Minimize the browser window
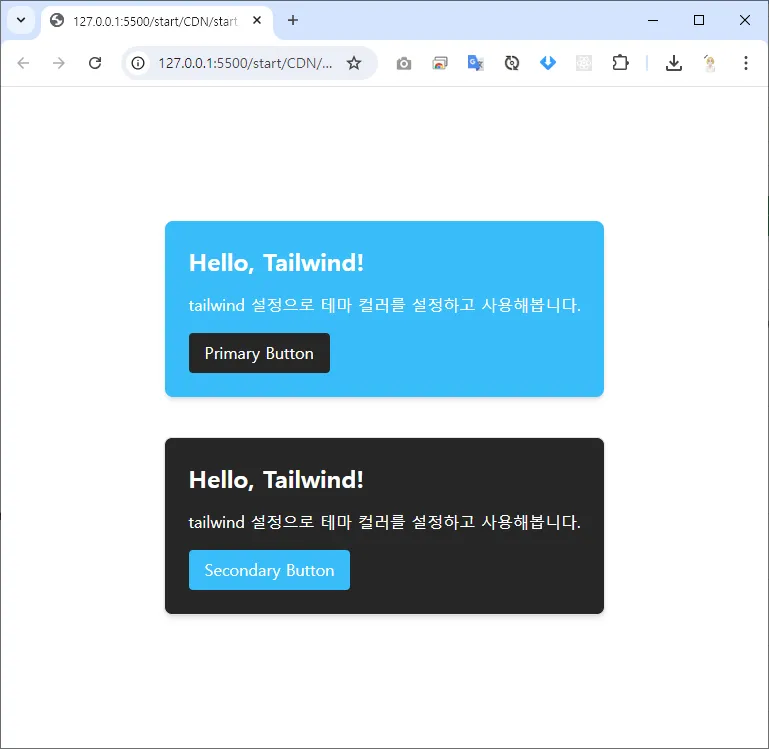This screenshot has height=749, width=769. [653, 20]
